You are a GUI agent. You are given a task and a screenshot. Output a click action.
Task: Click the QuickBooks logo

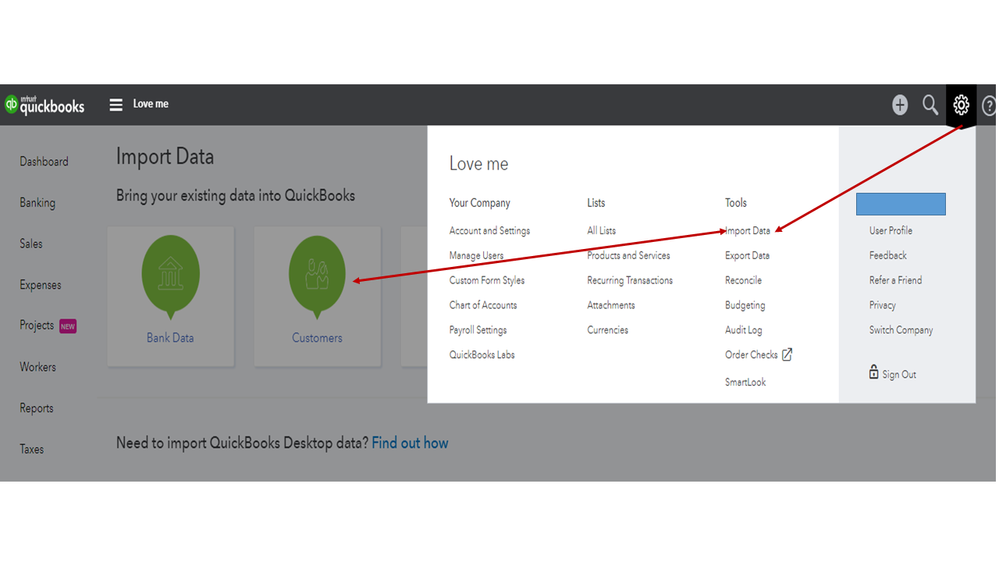[45, 104]
